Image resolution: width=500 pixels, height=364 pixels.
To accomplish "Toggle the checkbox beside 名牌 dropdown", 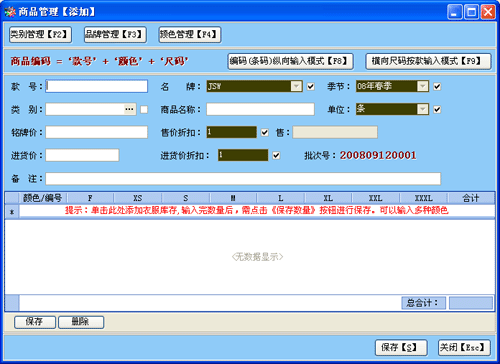I will pos(311,87).
